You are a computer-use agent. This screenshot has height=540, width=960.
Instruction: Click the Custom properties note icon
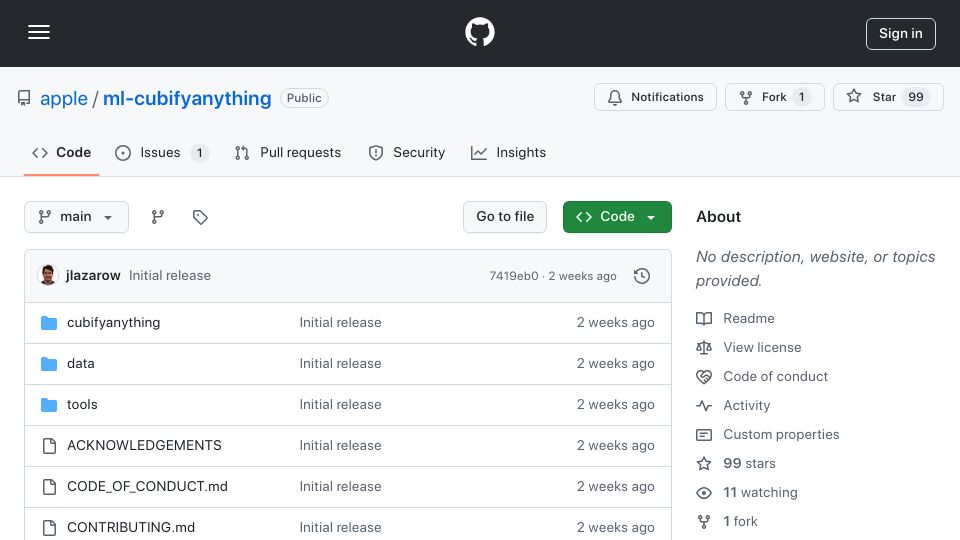click(704, 435)
